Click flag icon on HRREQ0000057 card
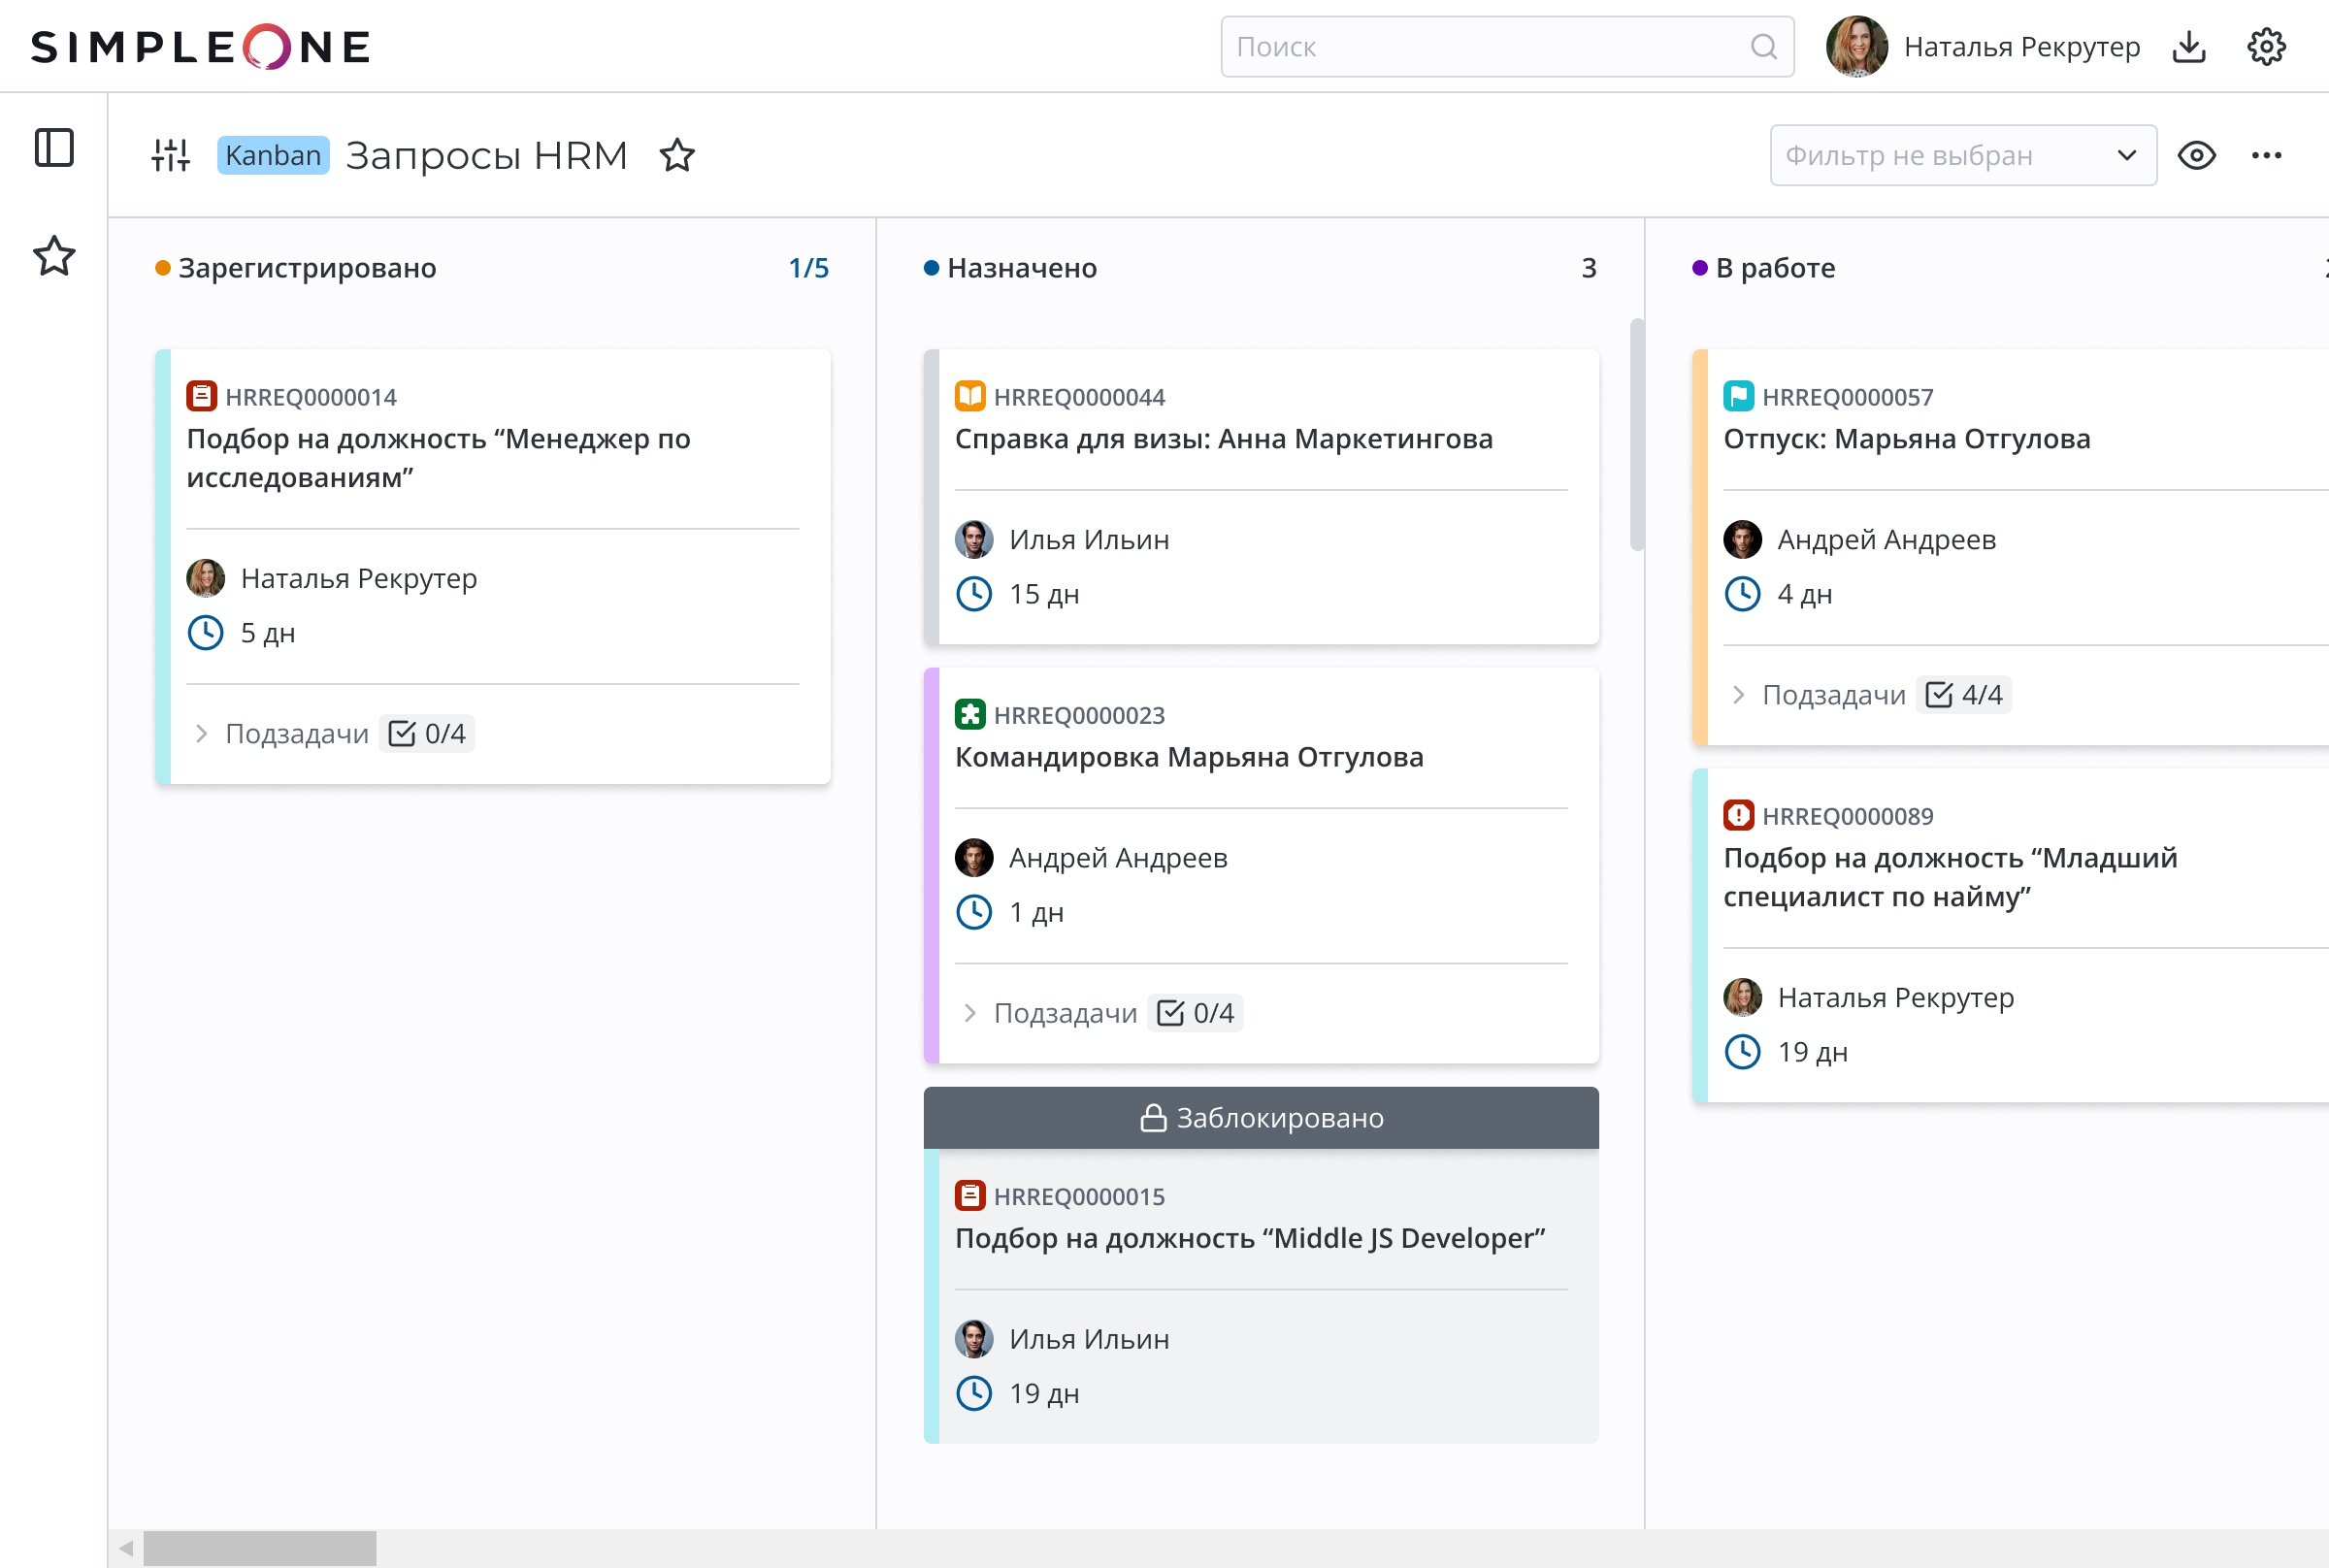The image size is (2329, 1568). click(1738, 397)
